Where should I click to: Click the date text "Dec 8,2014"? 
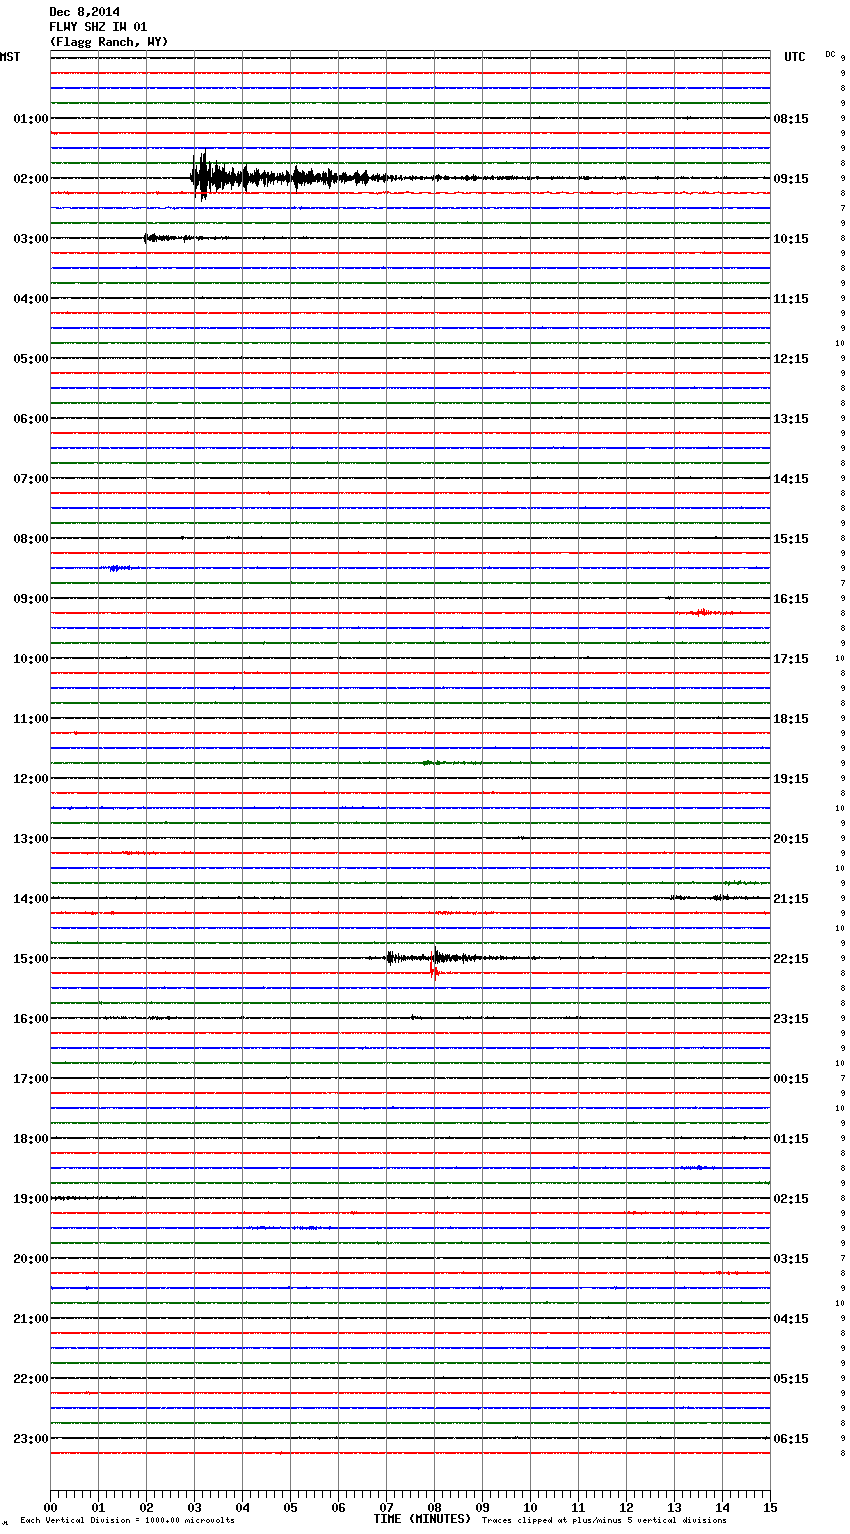pos(84,12)
